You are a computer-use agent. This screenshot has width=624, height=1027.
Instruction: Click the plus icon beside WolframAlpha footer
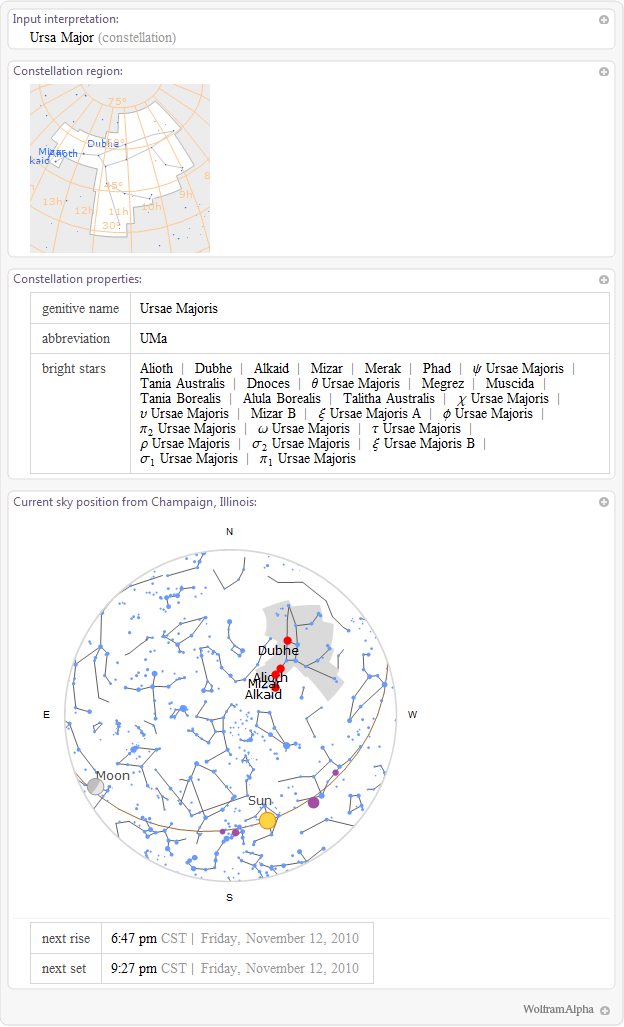click(605, 1010)
